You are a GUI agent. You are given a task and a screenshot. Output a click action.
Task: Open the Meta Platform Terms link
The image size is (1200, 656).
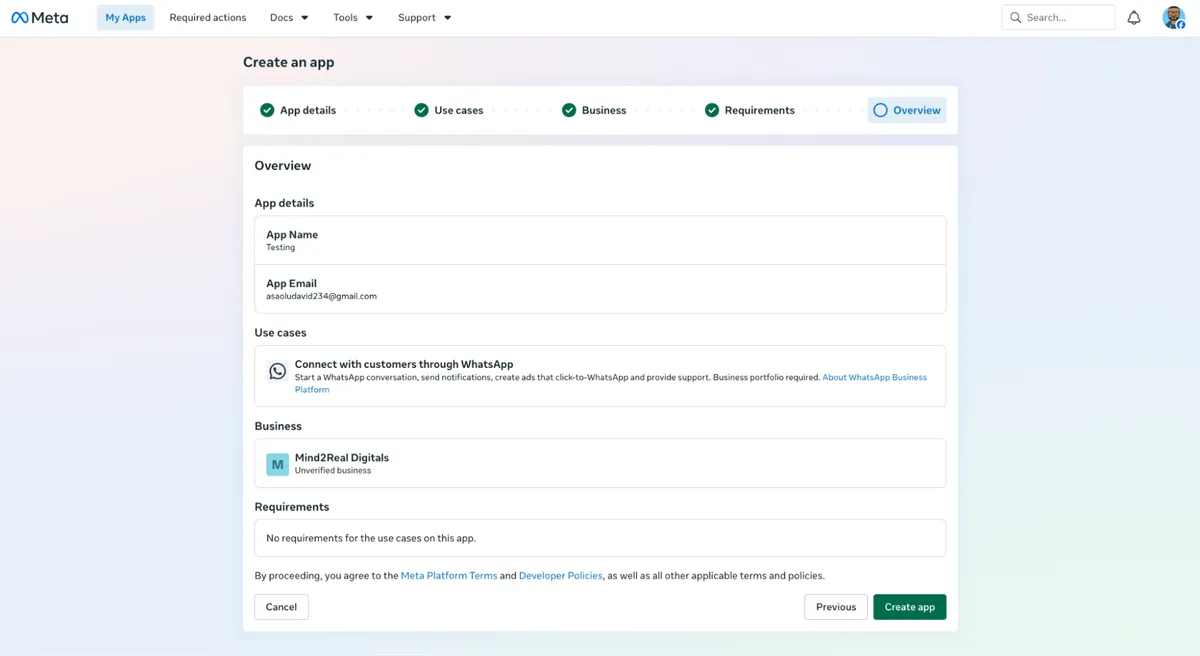(x=449, y=576)
